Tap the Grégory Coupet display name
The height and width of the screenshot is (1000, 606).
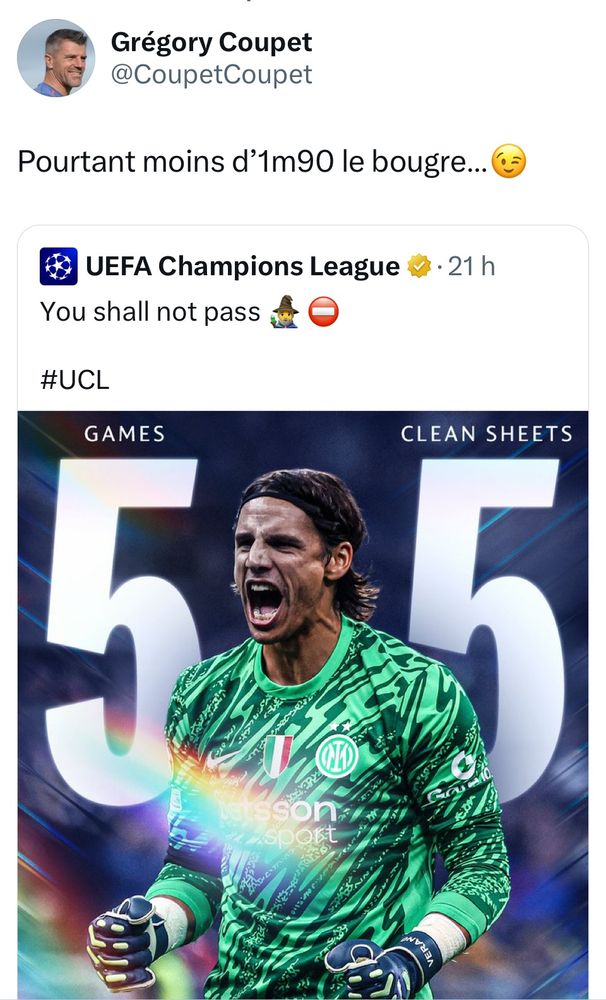click(211, 42)
